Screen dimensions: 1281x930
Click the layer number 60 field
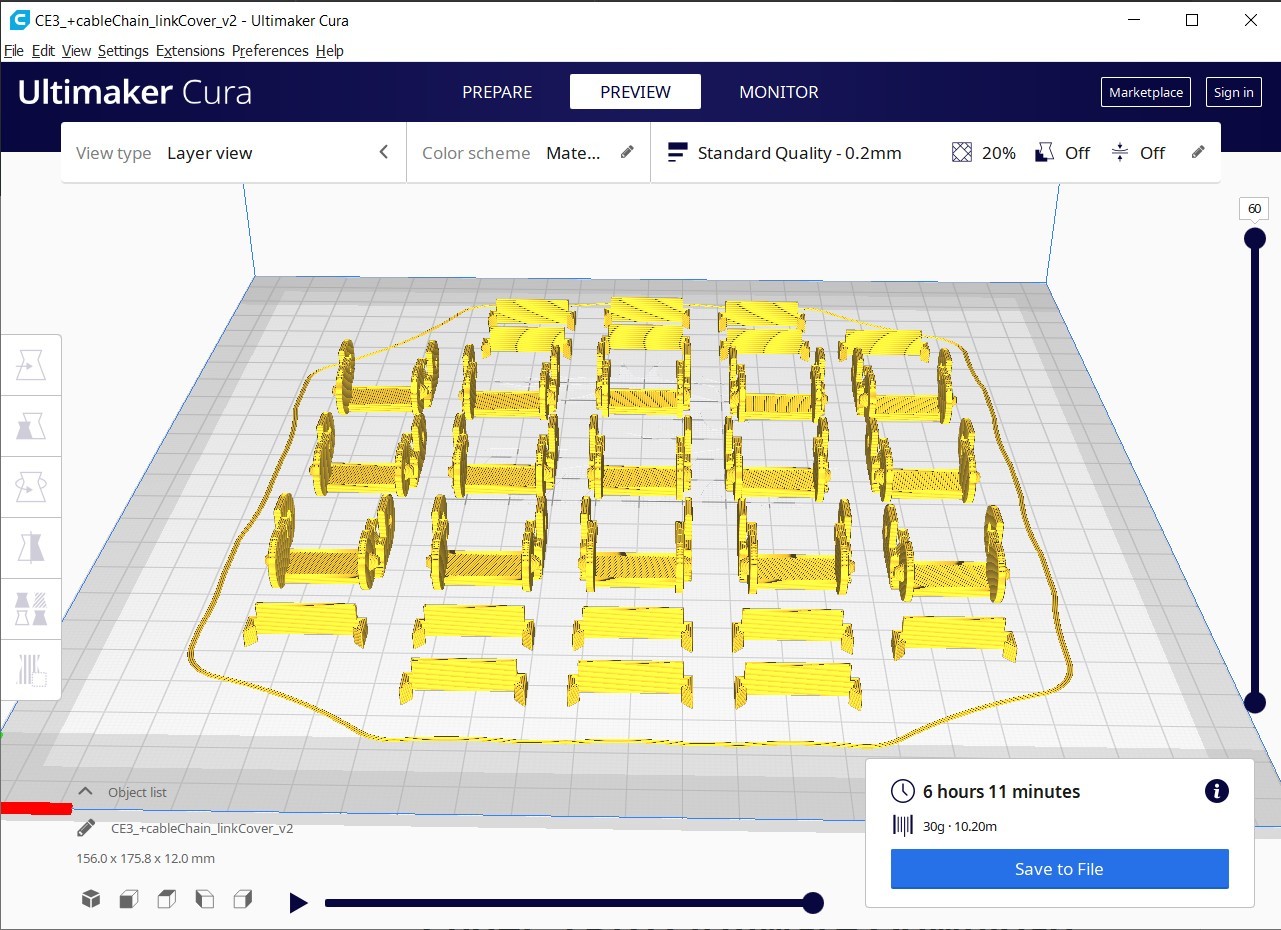[x=1254, y=208]
